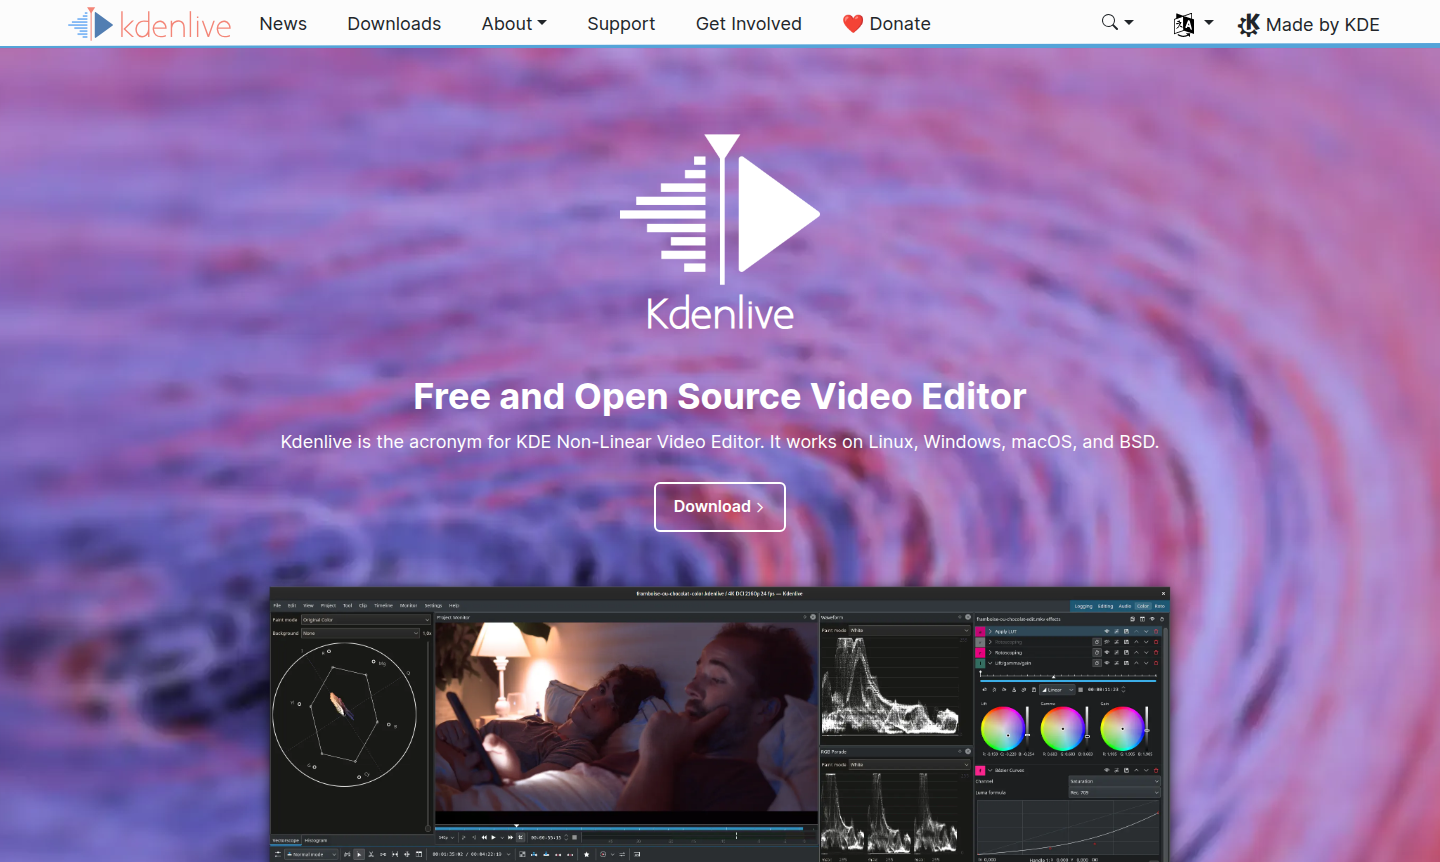Select the razor cut icon in the timeline toolbar
Screen dimensions: 1440x862
tap(370, 854)
